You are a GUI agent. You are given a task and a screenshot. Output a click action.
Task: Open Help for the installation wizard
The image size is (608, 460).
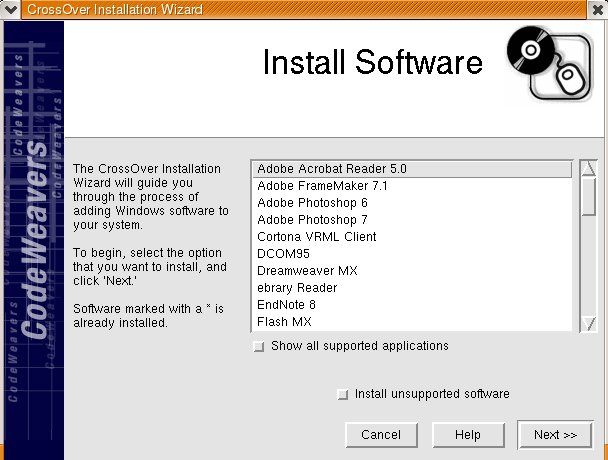(x=467, y=435)
